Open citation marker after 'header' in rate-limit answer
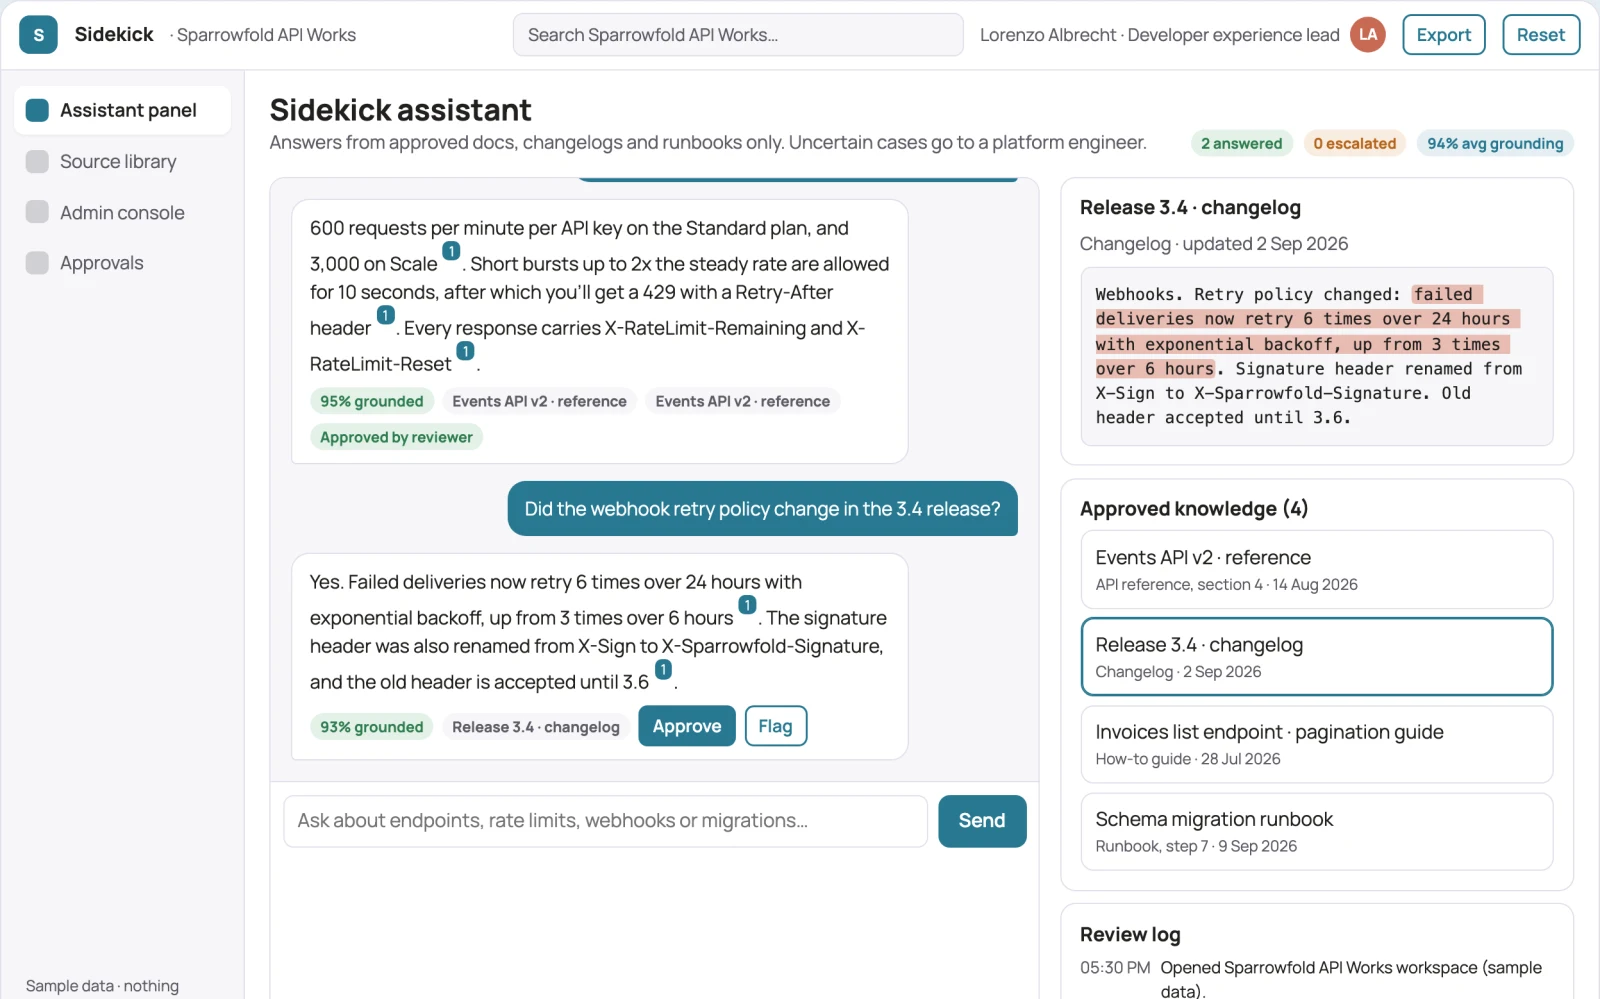 click(385, 315)
